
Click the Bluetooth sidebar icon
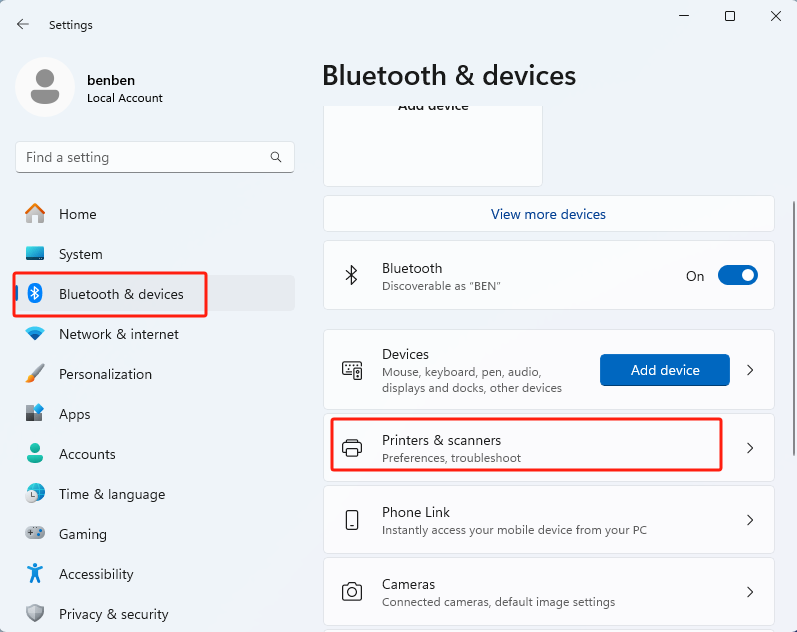click(x=35, y=293)
